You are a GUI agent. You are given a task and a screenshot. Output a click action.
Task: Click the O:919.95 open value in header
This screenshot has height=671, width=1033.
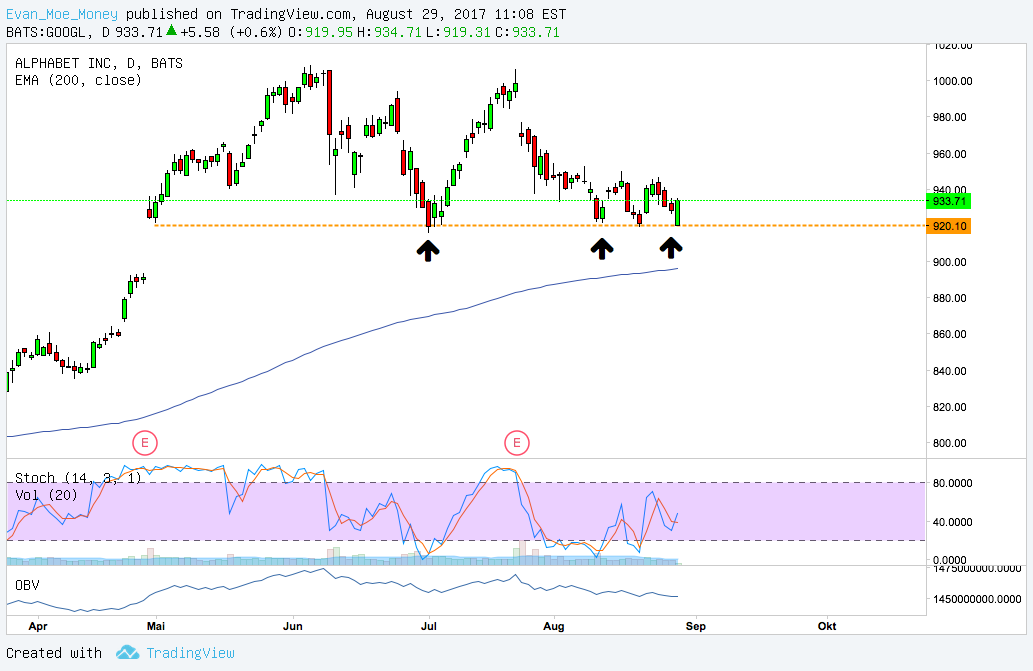[321, 32]
